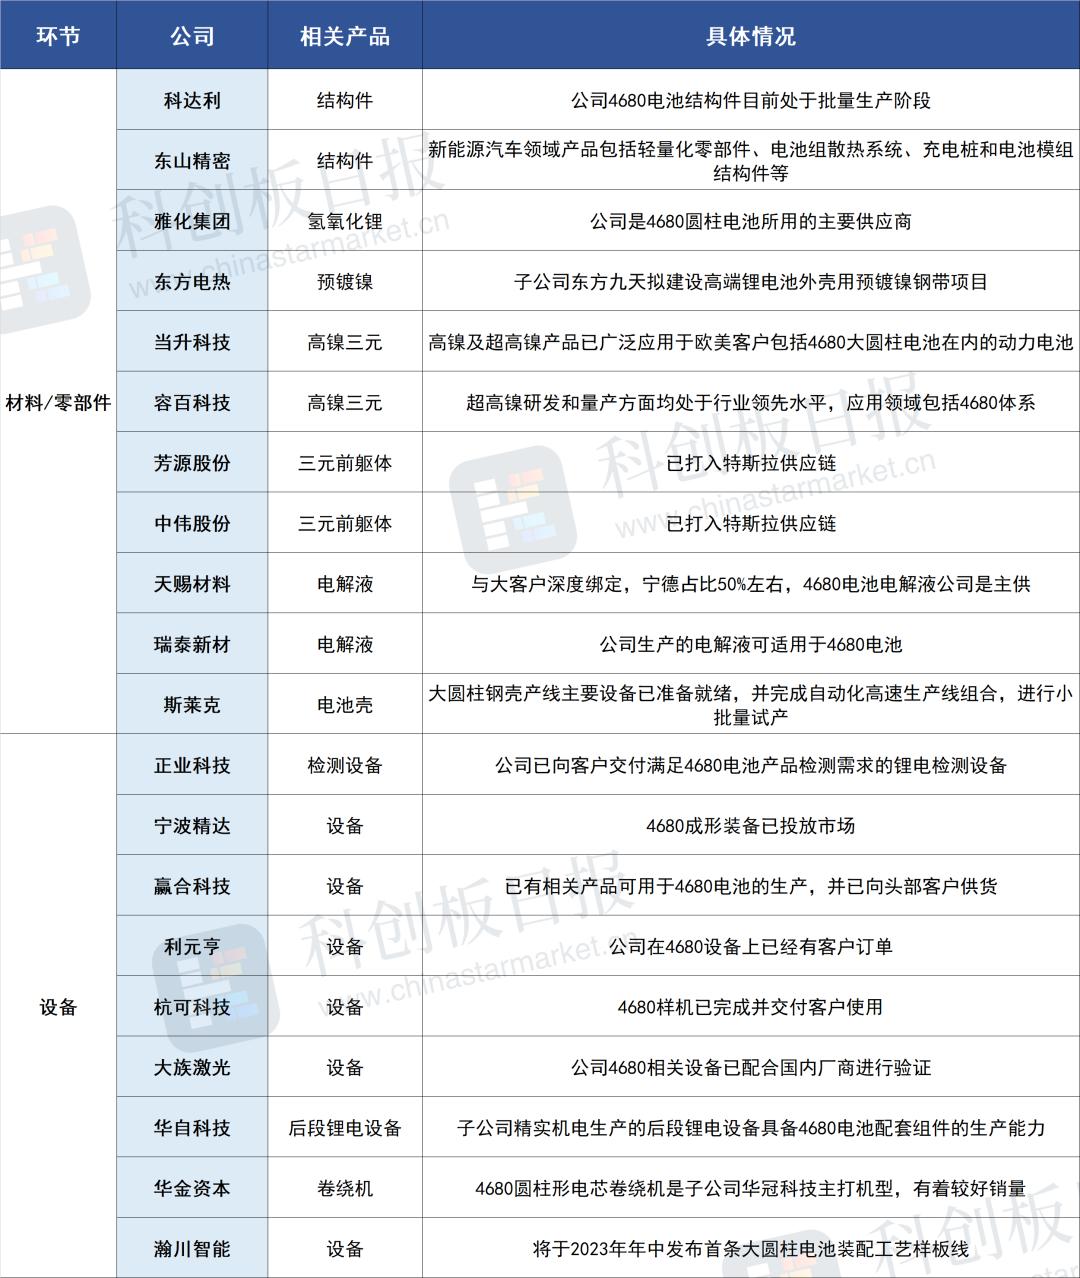Select 电解液 in 天赐材料 row
The image size is (1080, 1278).
(x=345, y=584)
